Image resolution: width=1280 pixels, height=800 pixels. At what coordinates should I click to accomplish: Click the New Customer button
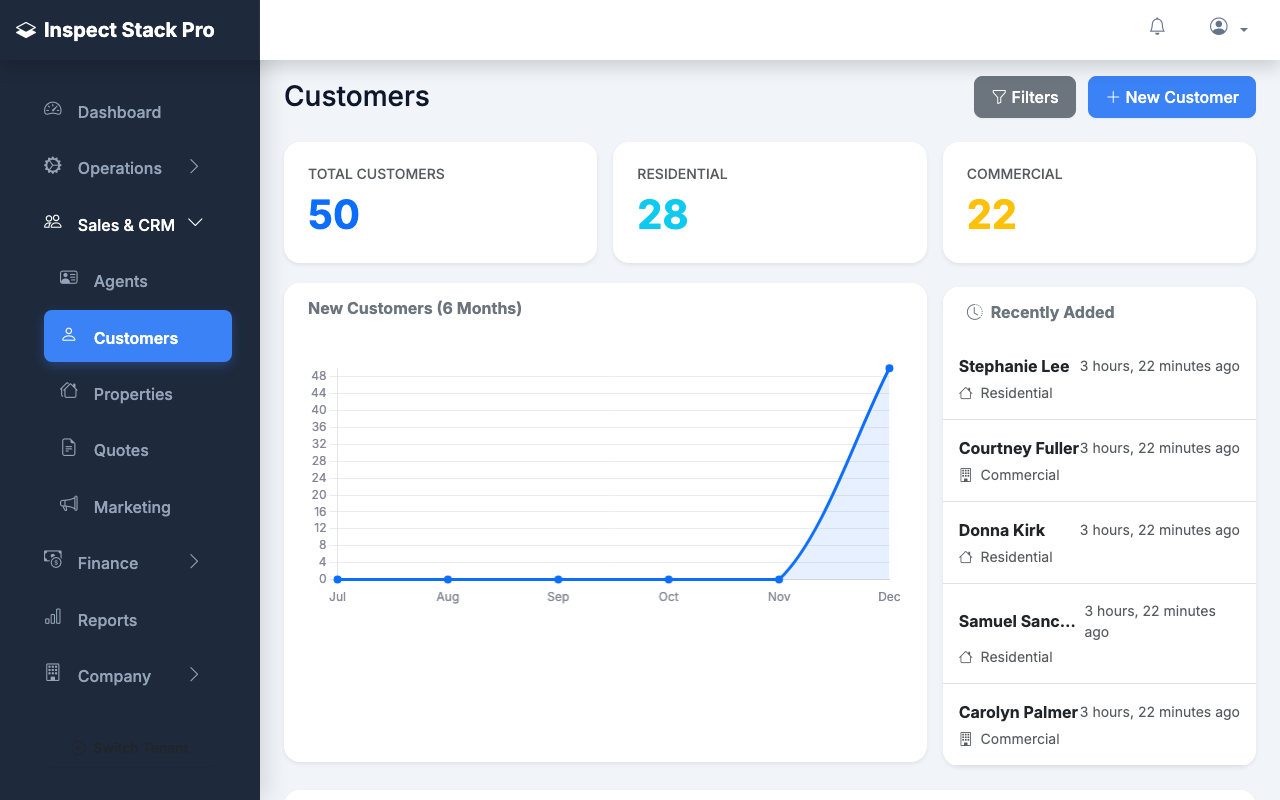pyautogui.click(x=1171, y=97)
